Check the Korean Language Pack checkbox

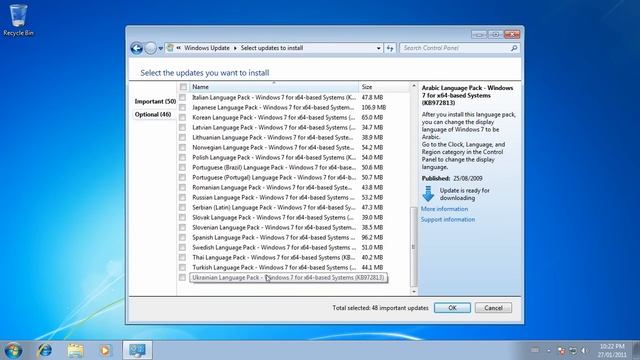tap(182, 118)
